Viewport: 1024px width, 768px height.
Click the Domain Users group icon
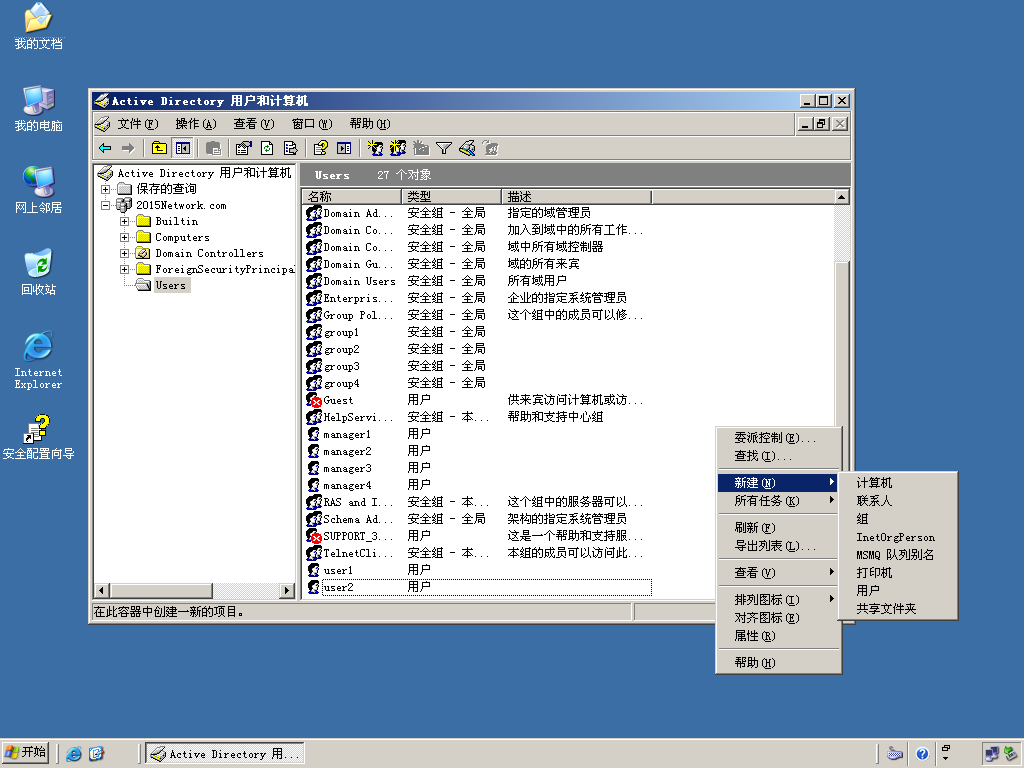click(x=314, y=281)
